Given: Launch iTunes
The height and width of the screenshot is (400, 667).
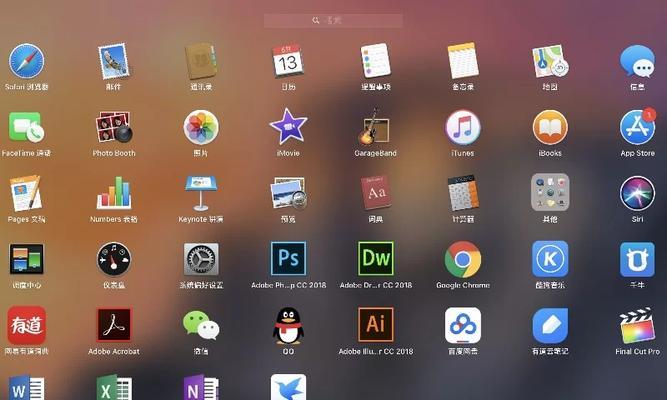Looking at the screenshot, I should (463, 127).
